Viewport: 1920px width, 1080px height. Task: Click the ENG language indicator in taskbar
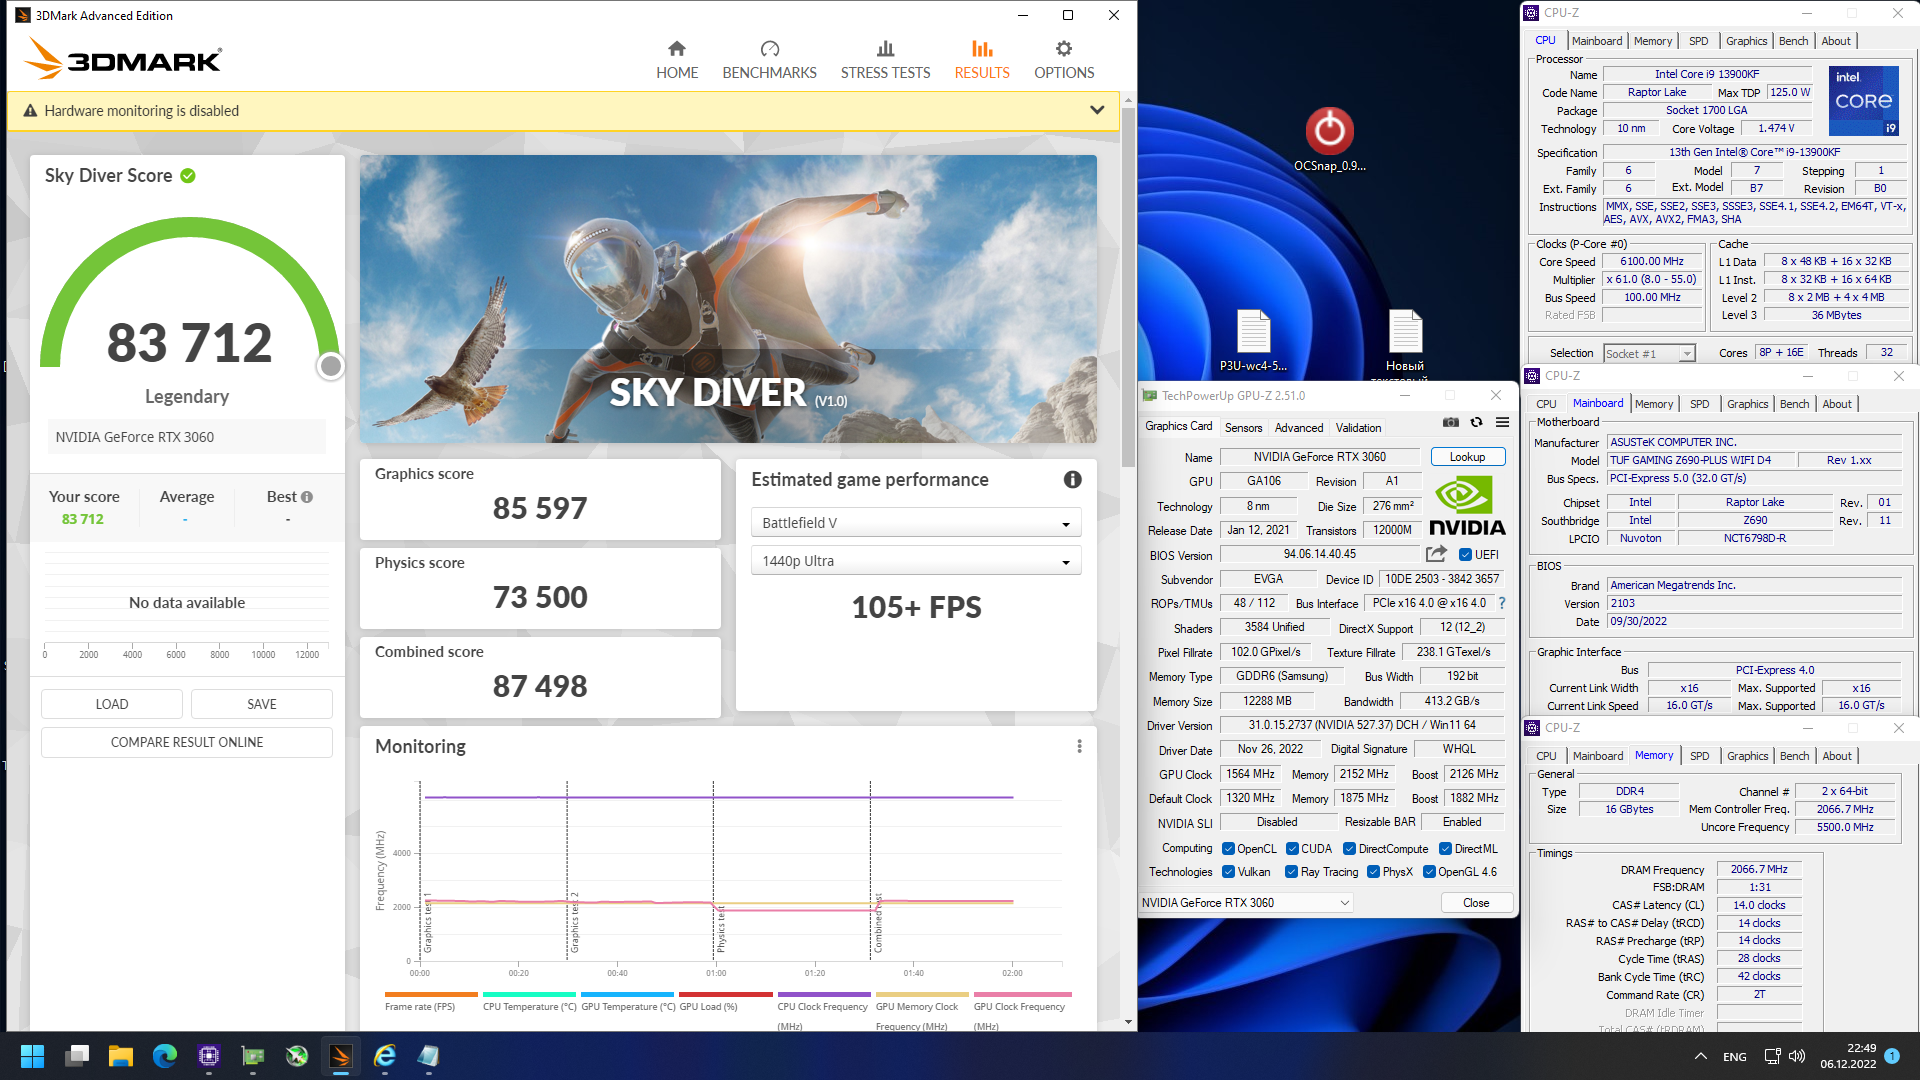coord(1735,1057)
